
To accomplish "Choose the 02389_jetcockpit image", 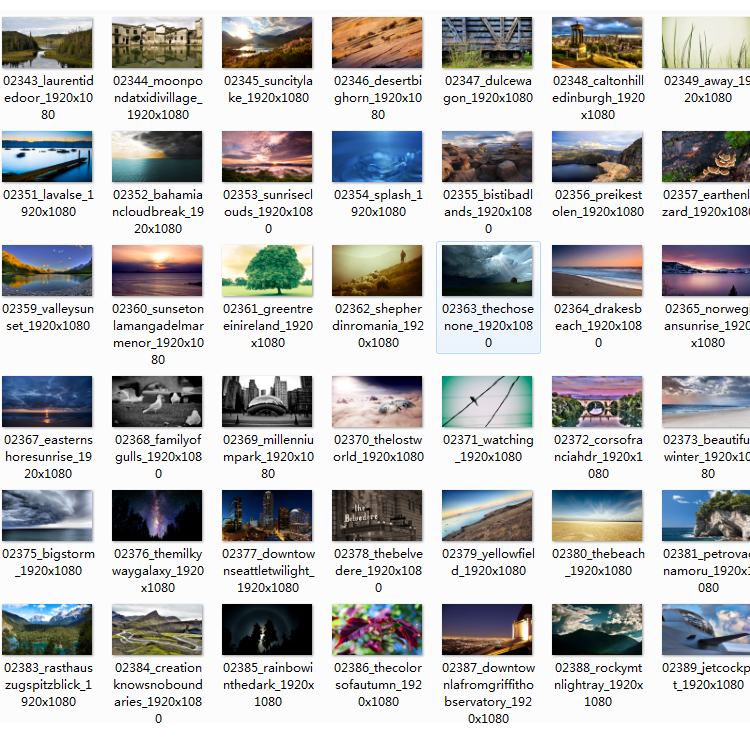I will [x=706, y=629].
